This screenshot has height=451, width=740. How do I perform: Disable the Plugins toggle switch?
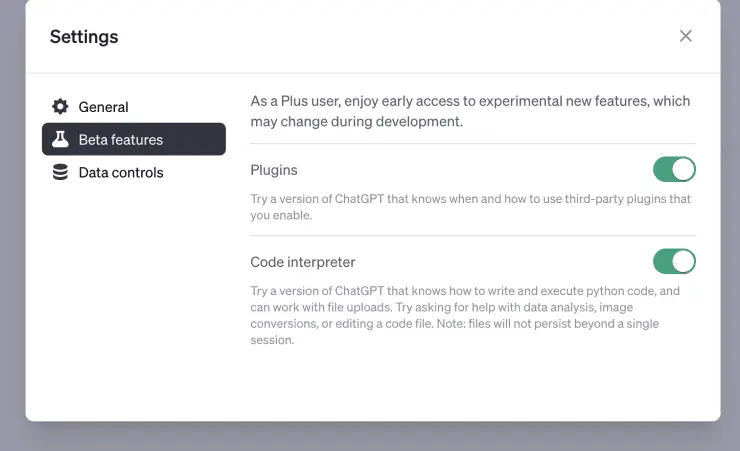pos(674,169)
